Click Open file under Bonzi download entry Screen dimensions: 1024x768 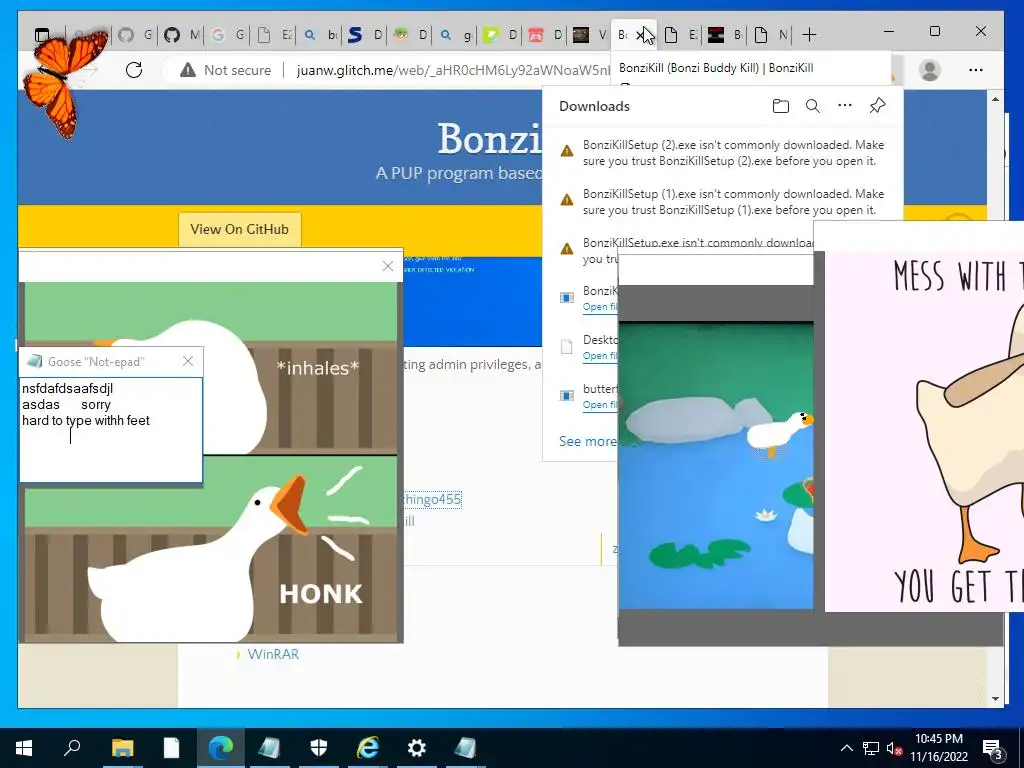click(x=600, y=307)
